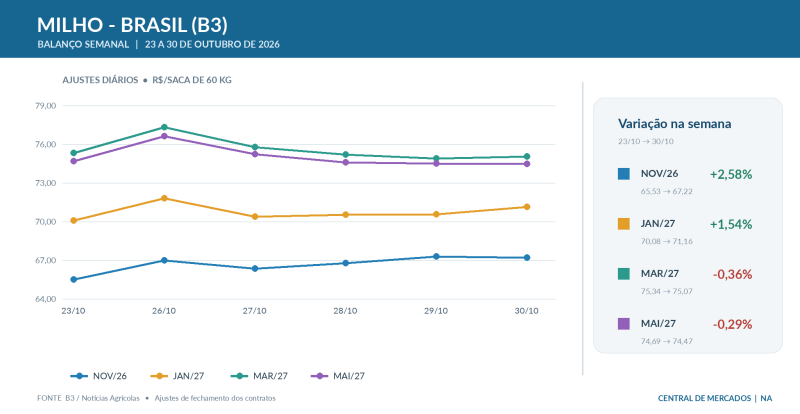Click the -0,29% weekly variation value
Viewport: 800px width, 414px height.
[x=733, y=325]
